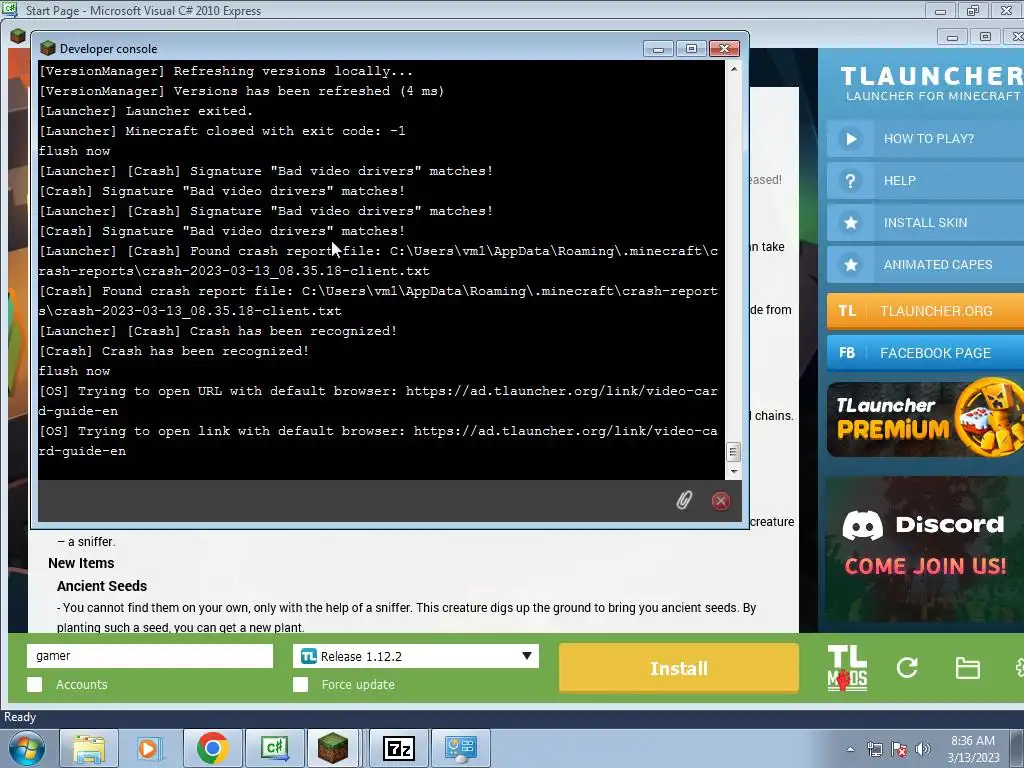Viewport: 1024px width, 768px height.
Task: Click the refresh arrow icon in TLauncher
Action: pyautogui.click(x=907, y=667)
